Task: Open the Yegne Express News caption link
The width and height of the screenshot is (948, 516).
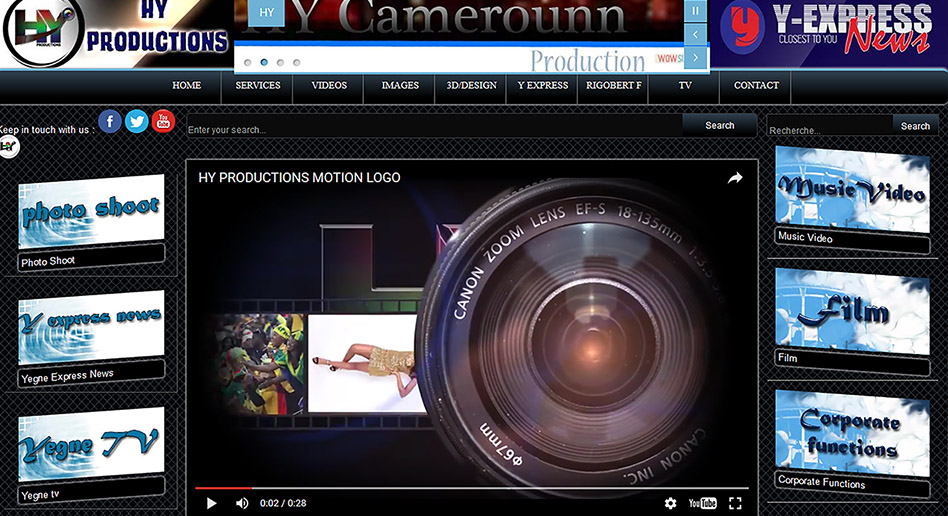Action: [67, 376]
